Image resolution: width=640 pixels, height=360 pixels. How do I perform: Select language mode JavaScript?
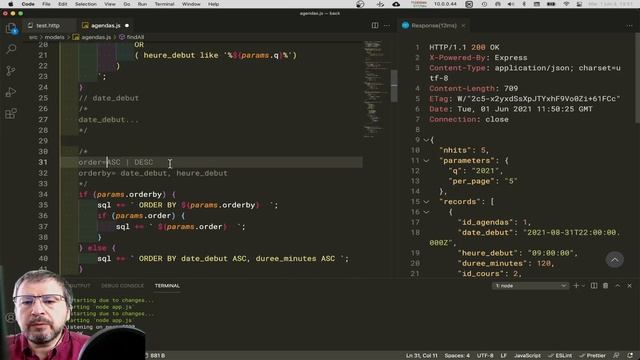[527, 356]
